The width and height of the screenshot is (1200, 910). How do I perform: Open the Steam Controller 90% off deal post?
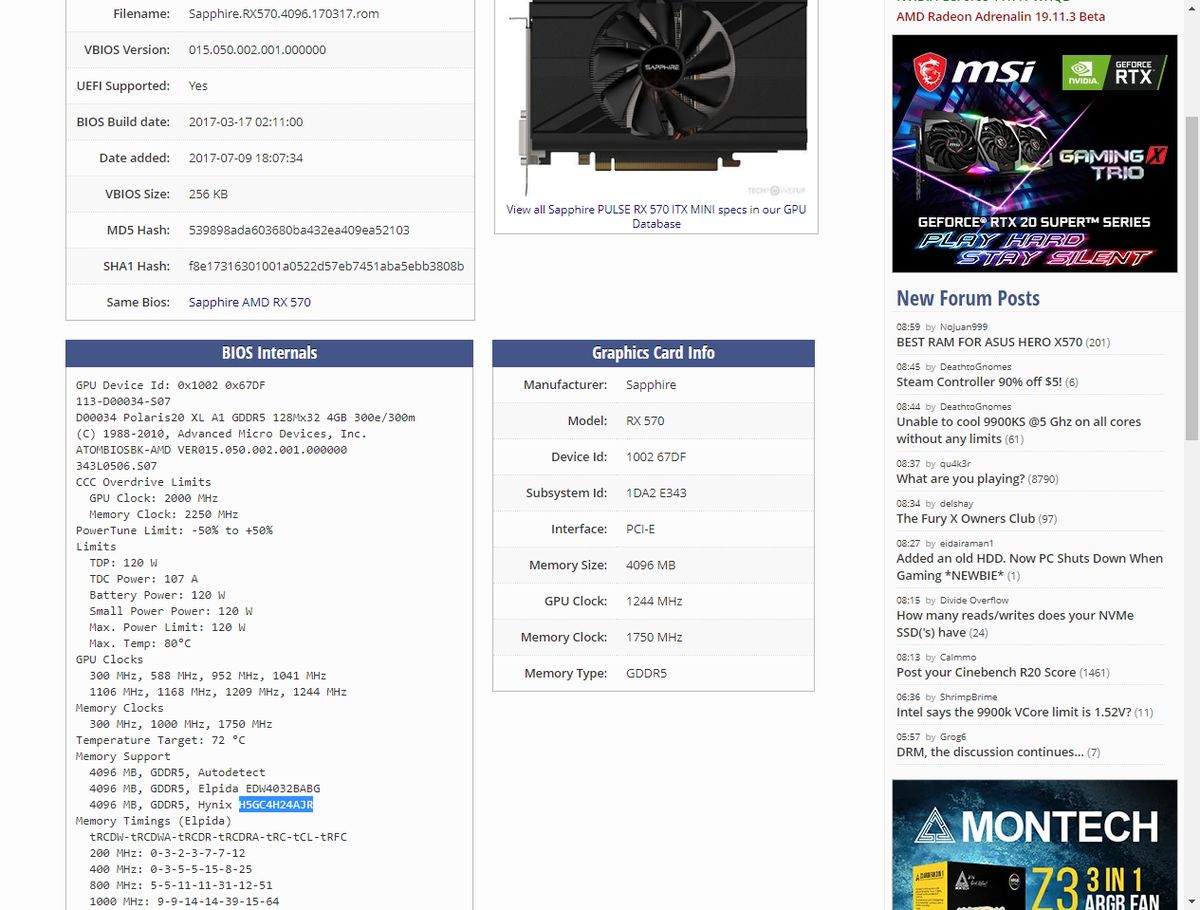[x=978, y=381]
